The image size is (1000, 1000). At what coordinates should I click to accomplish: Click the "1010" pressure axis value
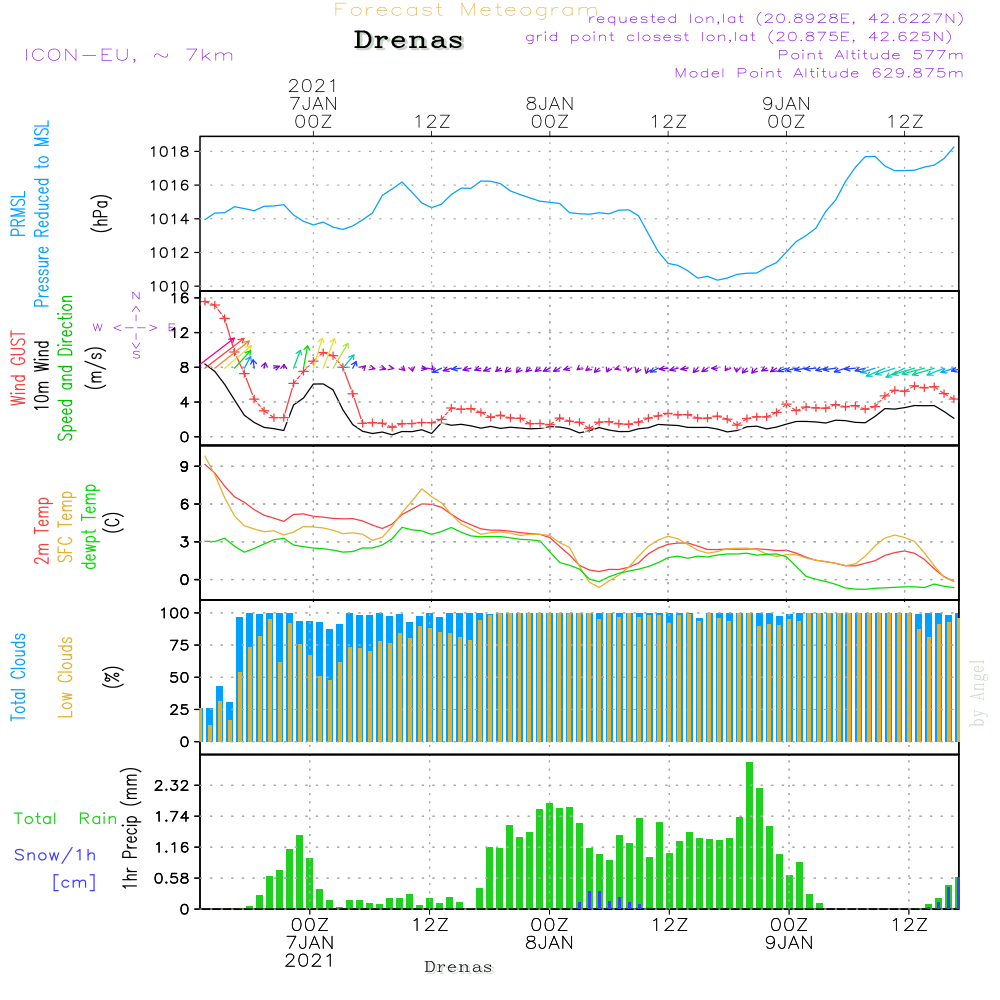[170, 286]
